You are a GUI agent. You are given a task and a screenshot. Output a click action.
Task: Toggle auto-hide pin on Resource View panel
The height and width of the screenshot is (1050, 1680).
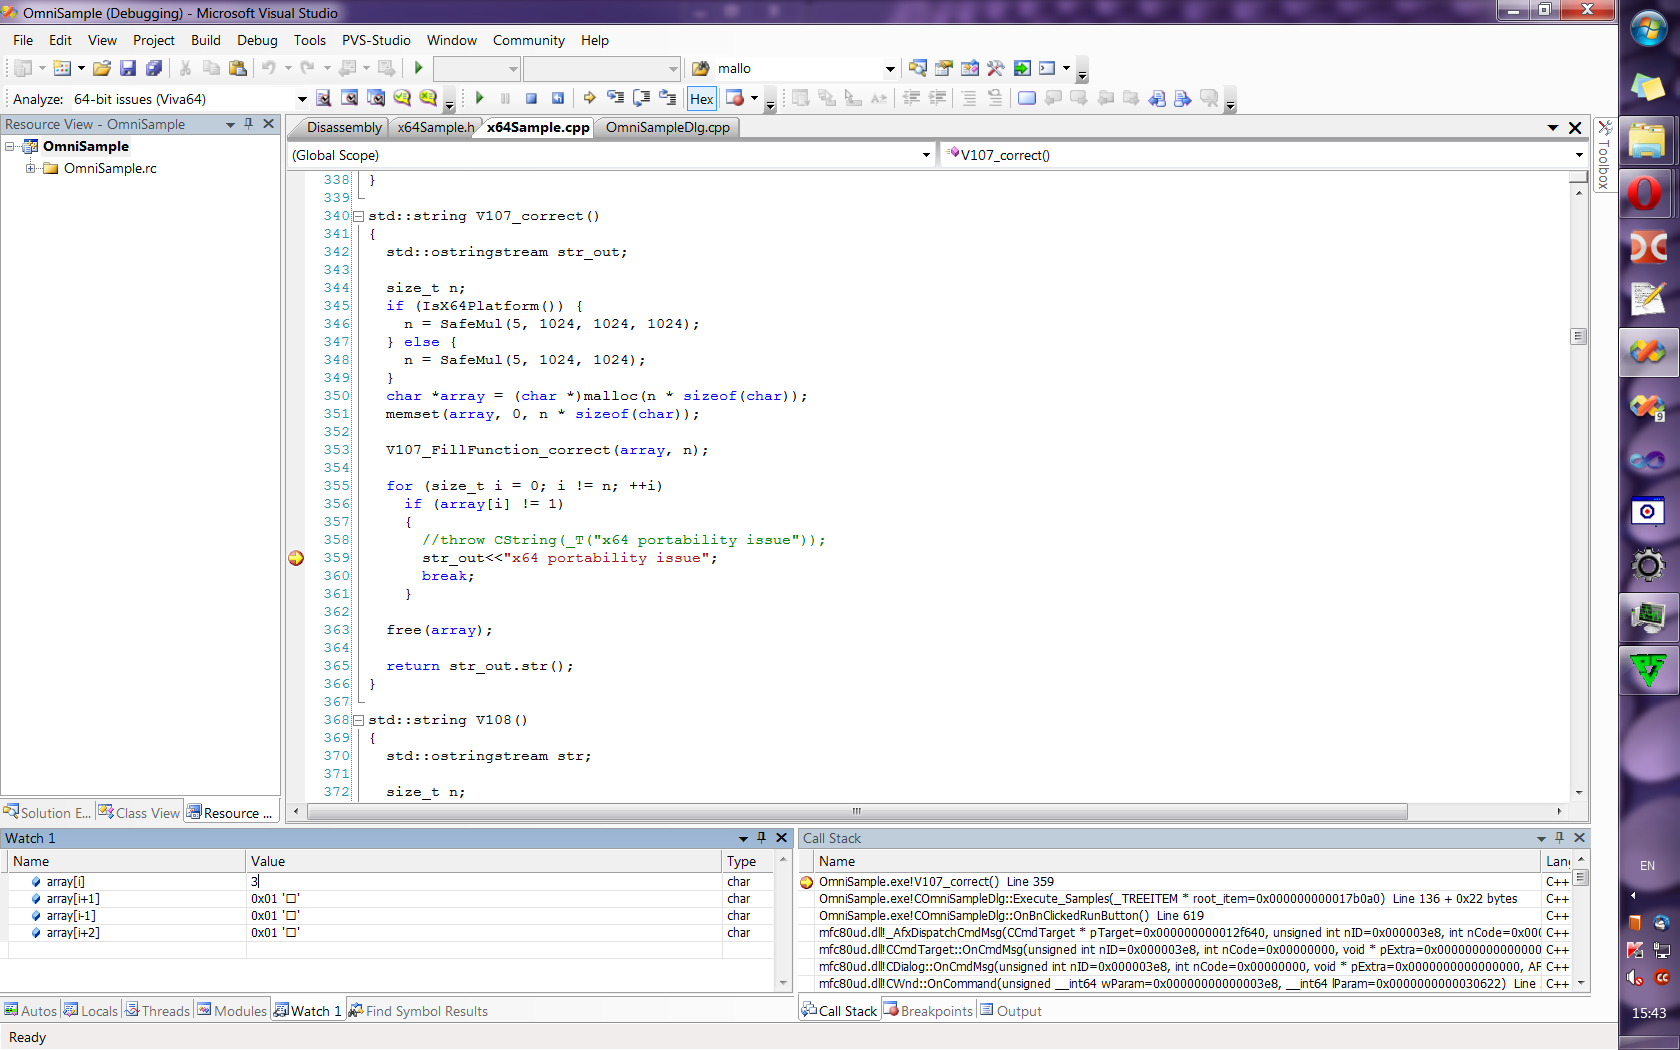(249, 124)
